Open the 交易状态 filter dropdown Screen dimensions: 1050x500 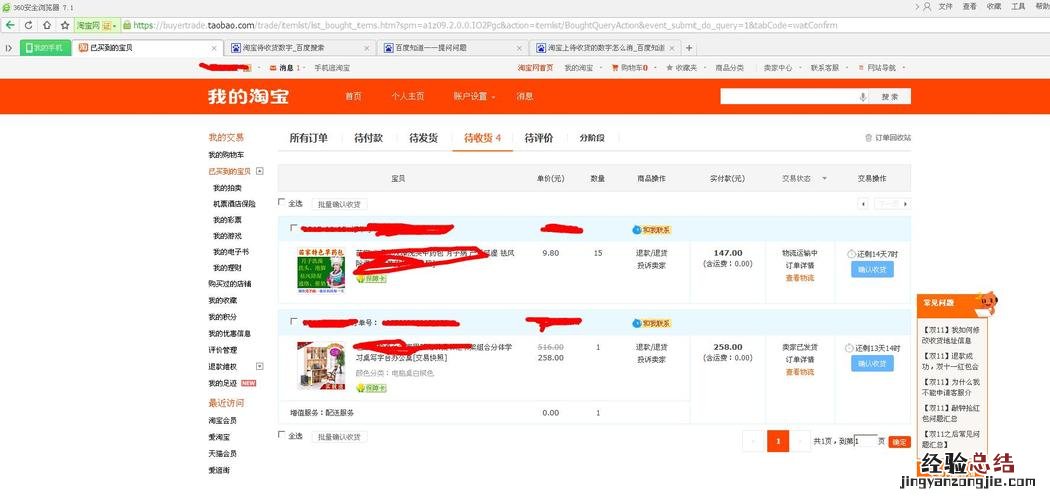click(x=804, y=179)
